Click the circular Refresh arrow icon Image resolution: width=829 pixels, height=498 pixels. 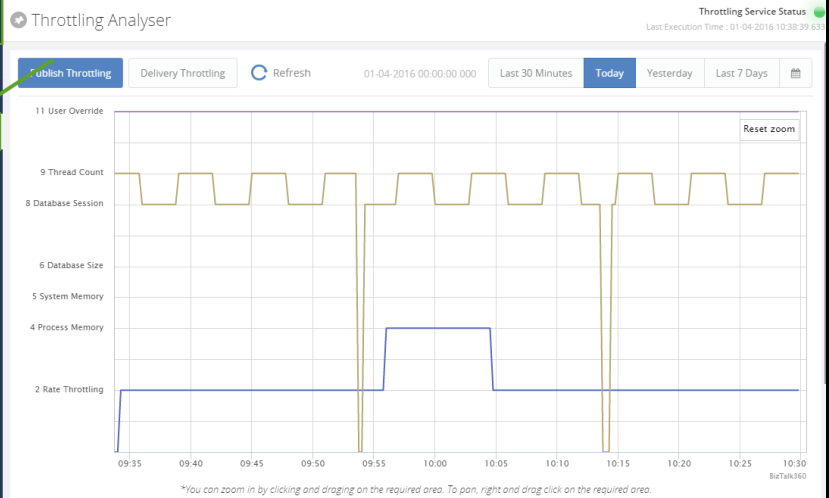click(259, 73)
